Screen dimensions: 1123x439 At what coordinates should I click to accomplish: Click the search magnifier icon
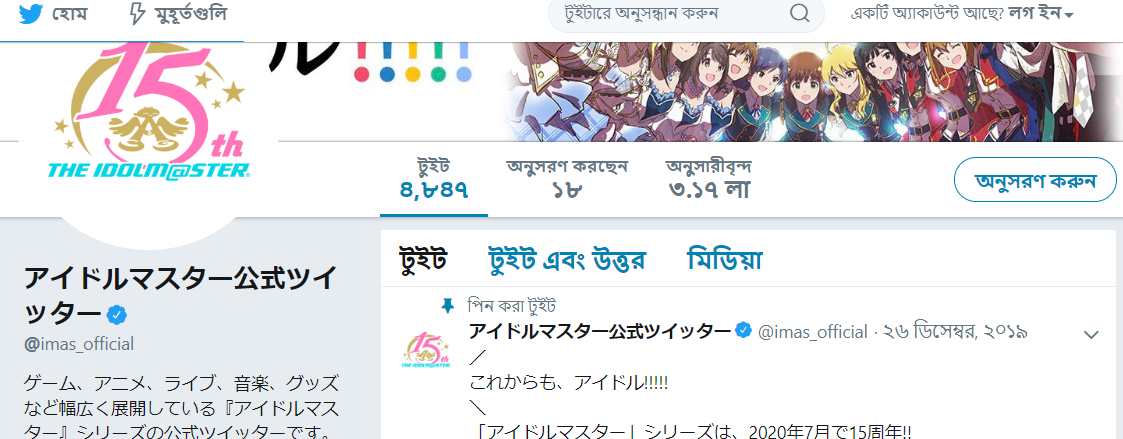pos(799,14)
